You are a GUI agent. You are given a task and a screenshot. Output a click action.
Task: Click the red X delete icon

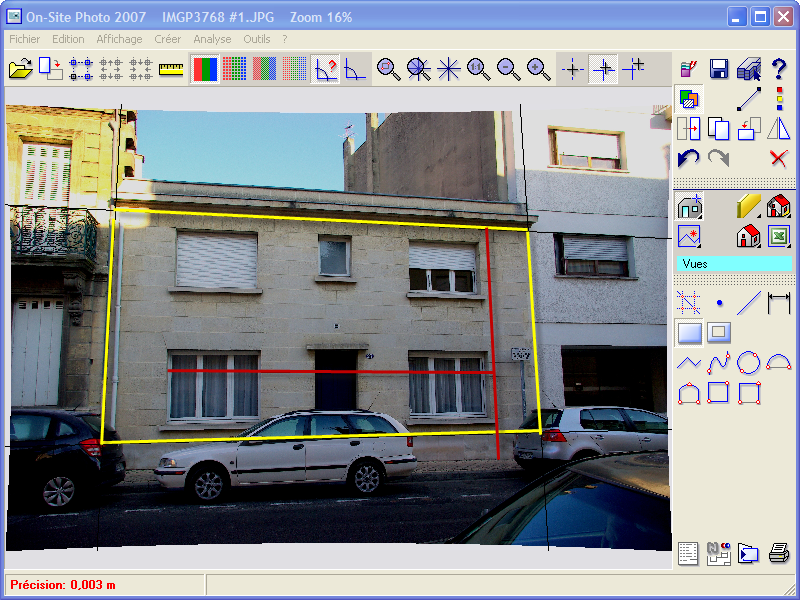click(x=779, y=159)
